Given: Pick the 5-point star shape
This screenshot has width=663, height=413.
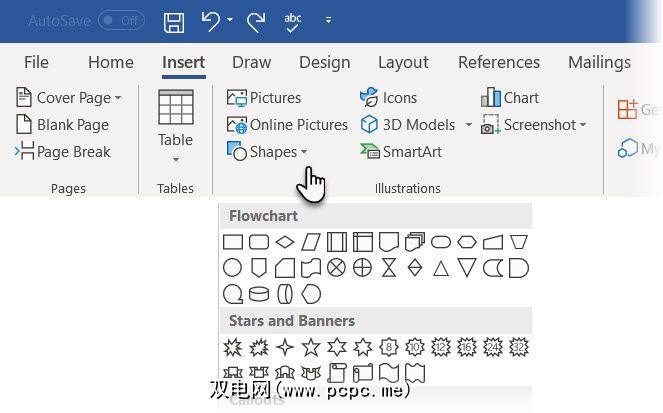Looking at the screenshot, I should pos(311,347).
